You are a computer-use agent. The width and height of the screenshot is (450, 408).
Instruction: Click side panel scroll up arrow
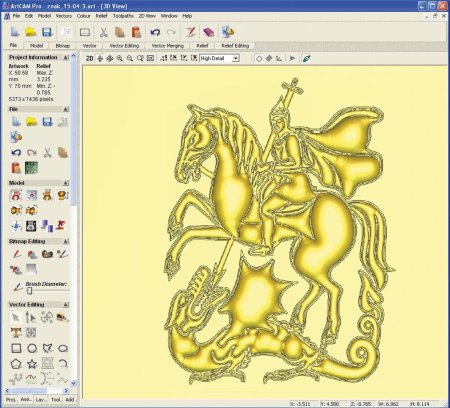pos(74,55)
